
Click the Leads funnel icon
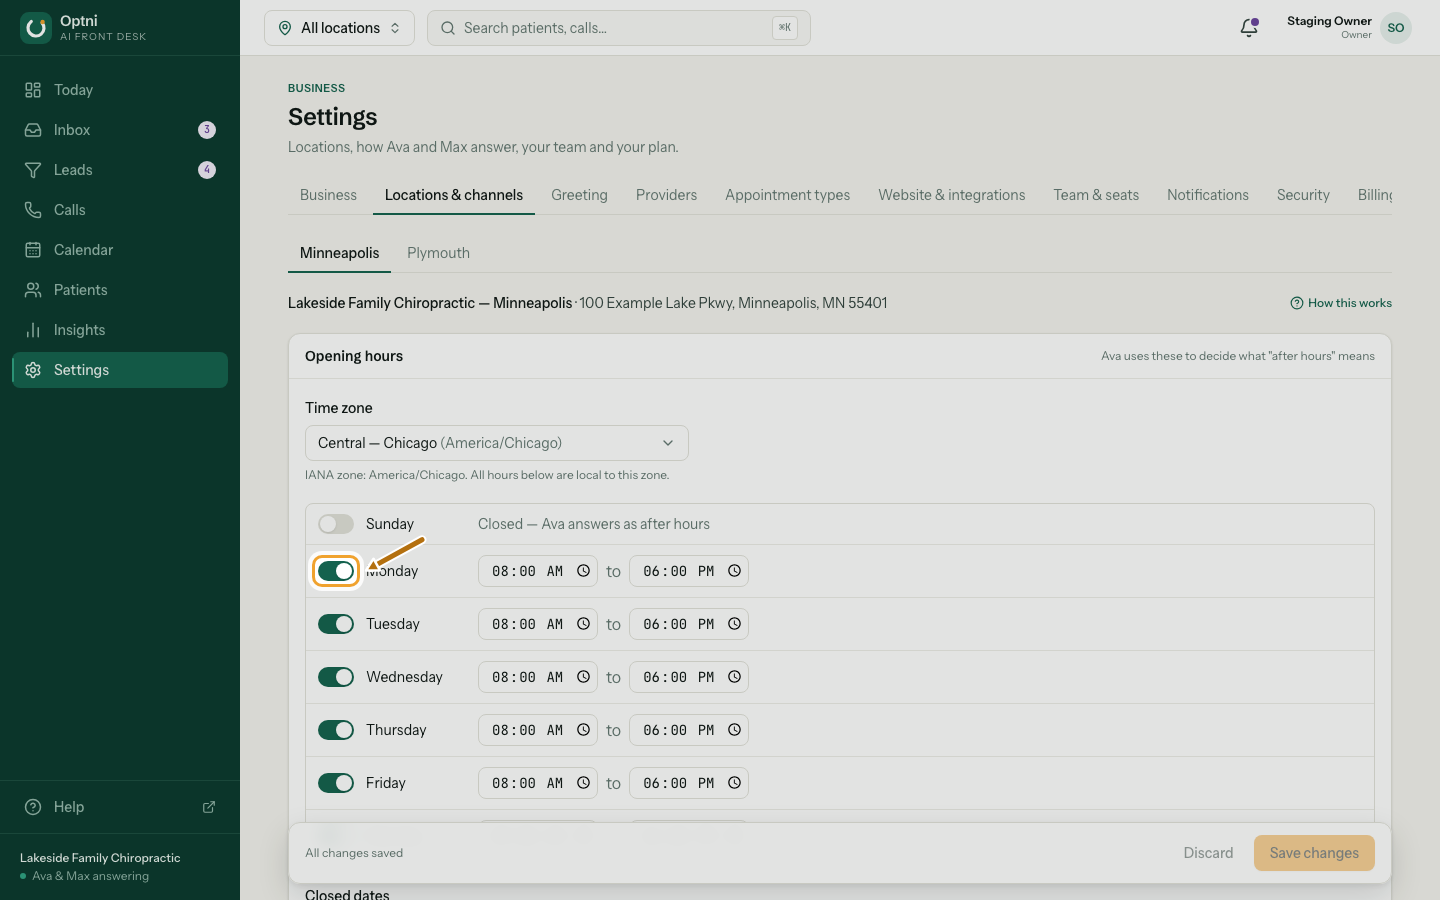[33, 170]
